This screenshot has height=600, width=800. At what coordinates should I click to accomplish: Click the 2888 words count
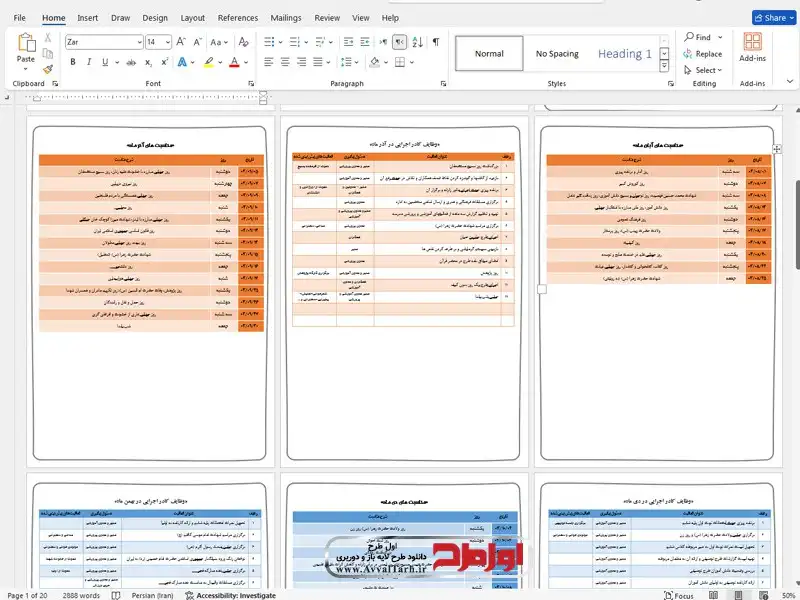coord(81,595)
